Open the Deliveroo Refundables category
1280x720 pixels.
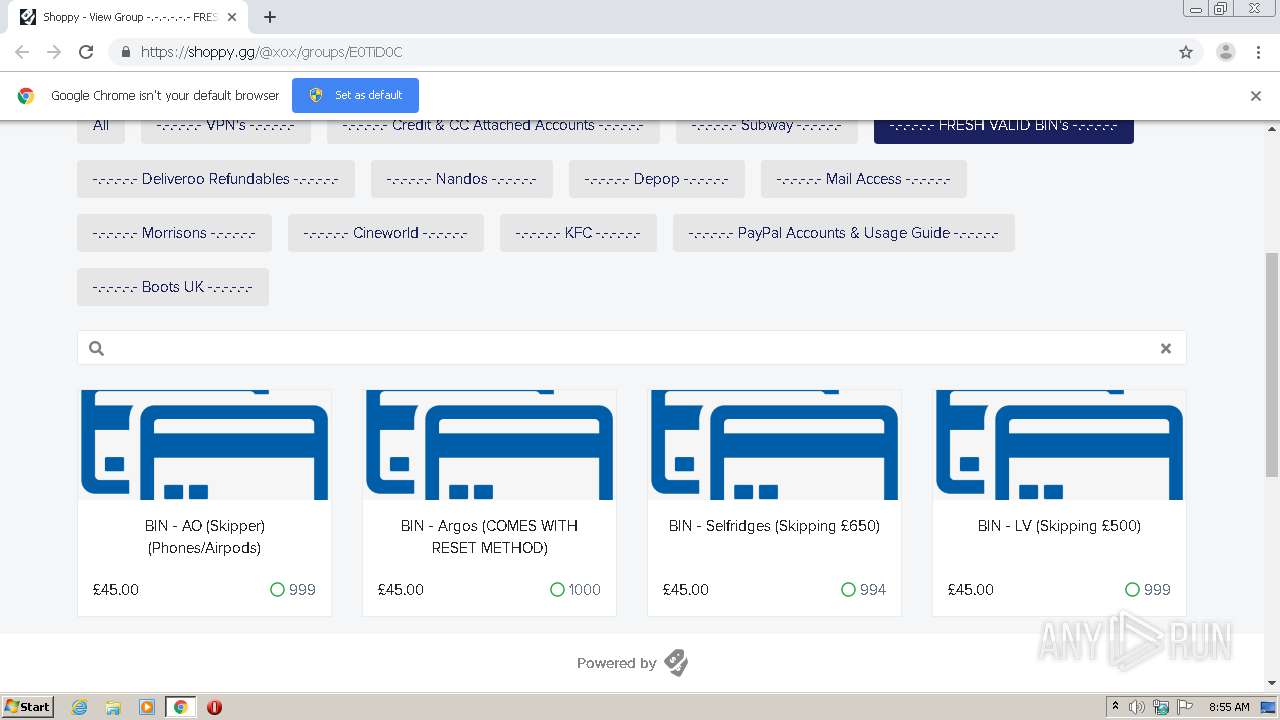tap(216, 179)
